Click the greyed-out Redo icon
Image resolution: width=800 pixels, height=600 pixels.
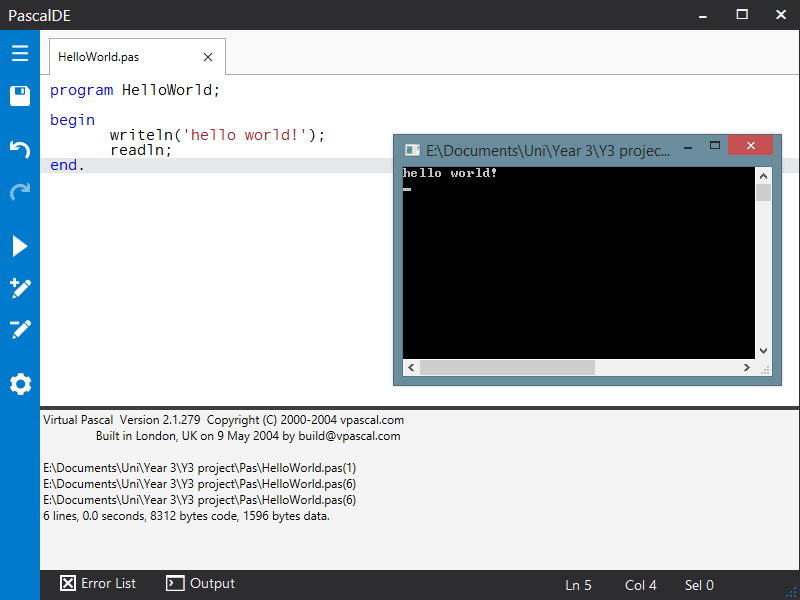[x=20, y=193]
